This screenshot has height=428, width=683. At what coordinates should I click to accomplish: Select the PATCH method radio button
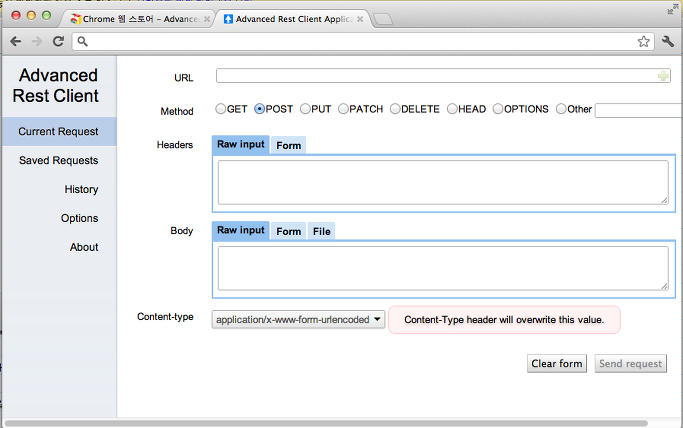343,109
